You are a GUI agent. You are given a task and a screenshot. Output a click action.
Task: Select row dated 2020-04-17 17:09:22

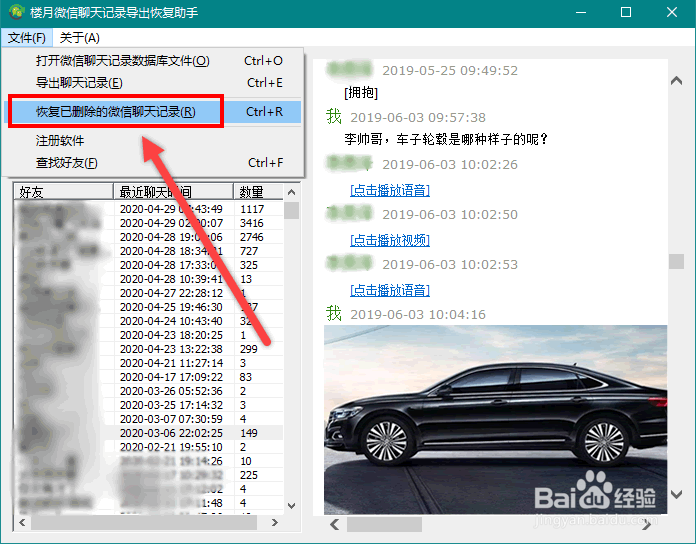pyautogui.click(x=149, y=377)
